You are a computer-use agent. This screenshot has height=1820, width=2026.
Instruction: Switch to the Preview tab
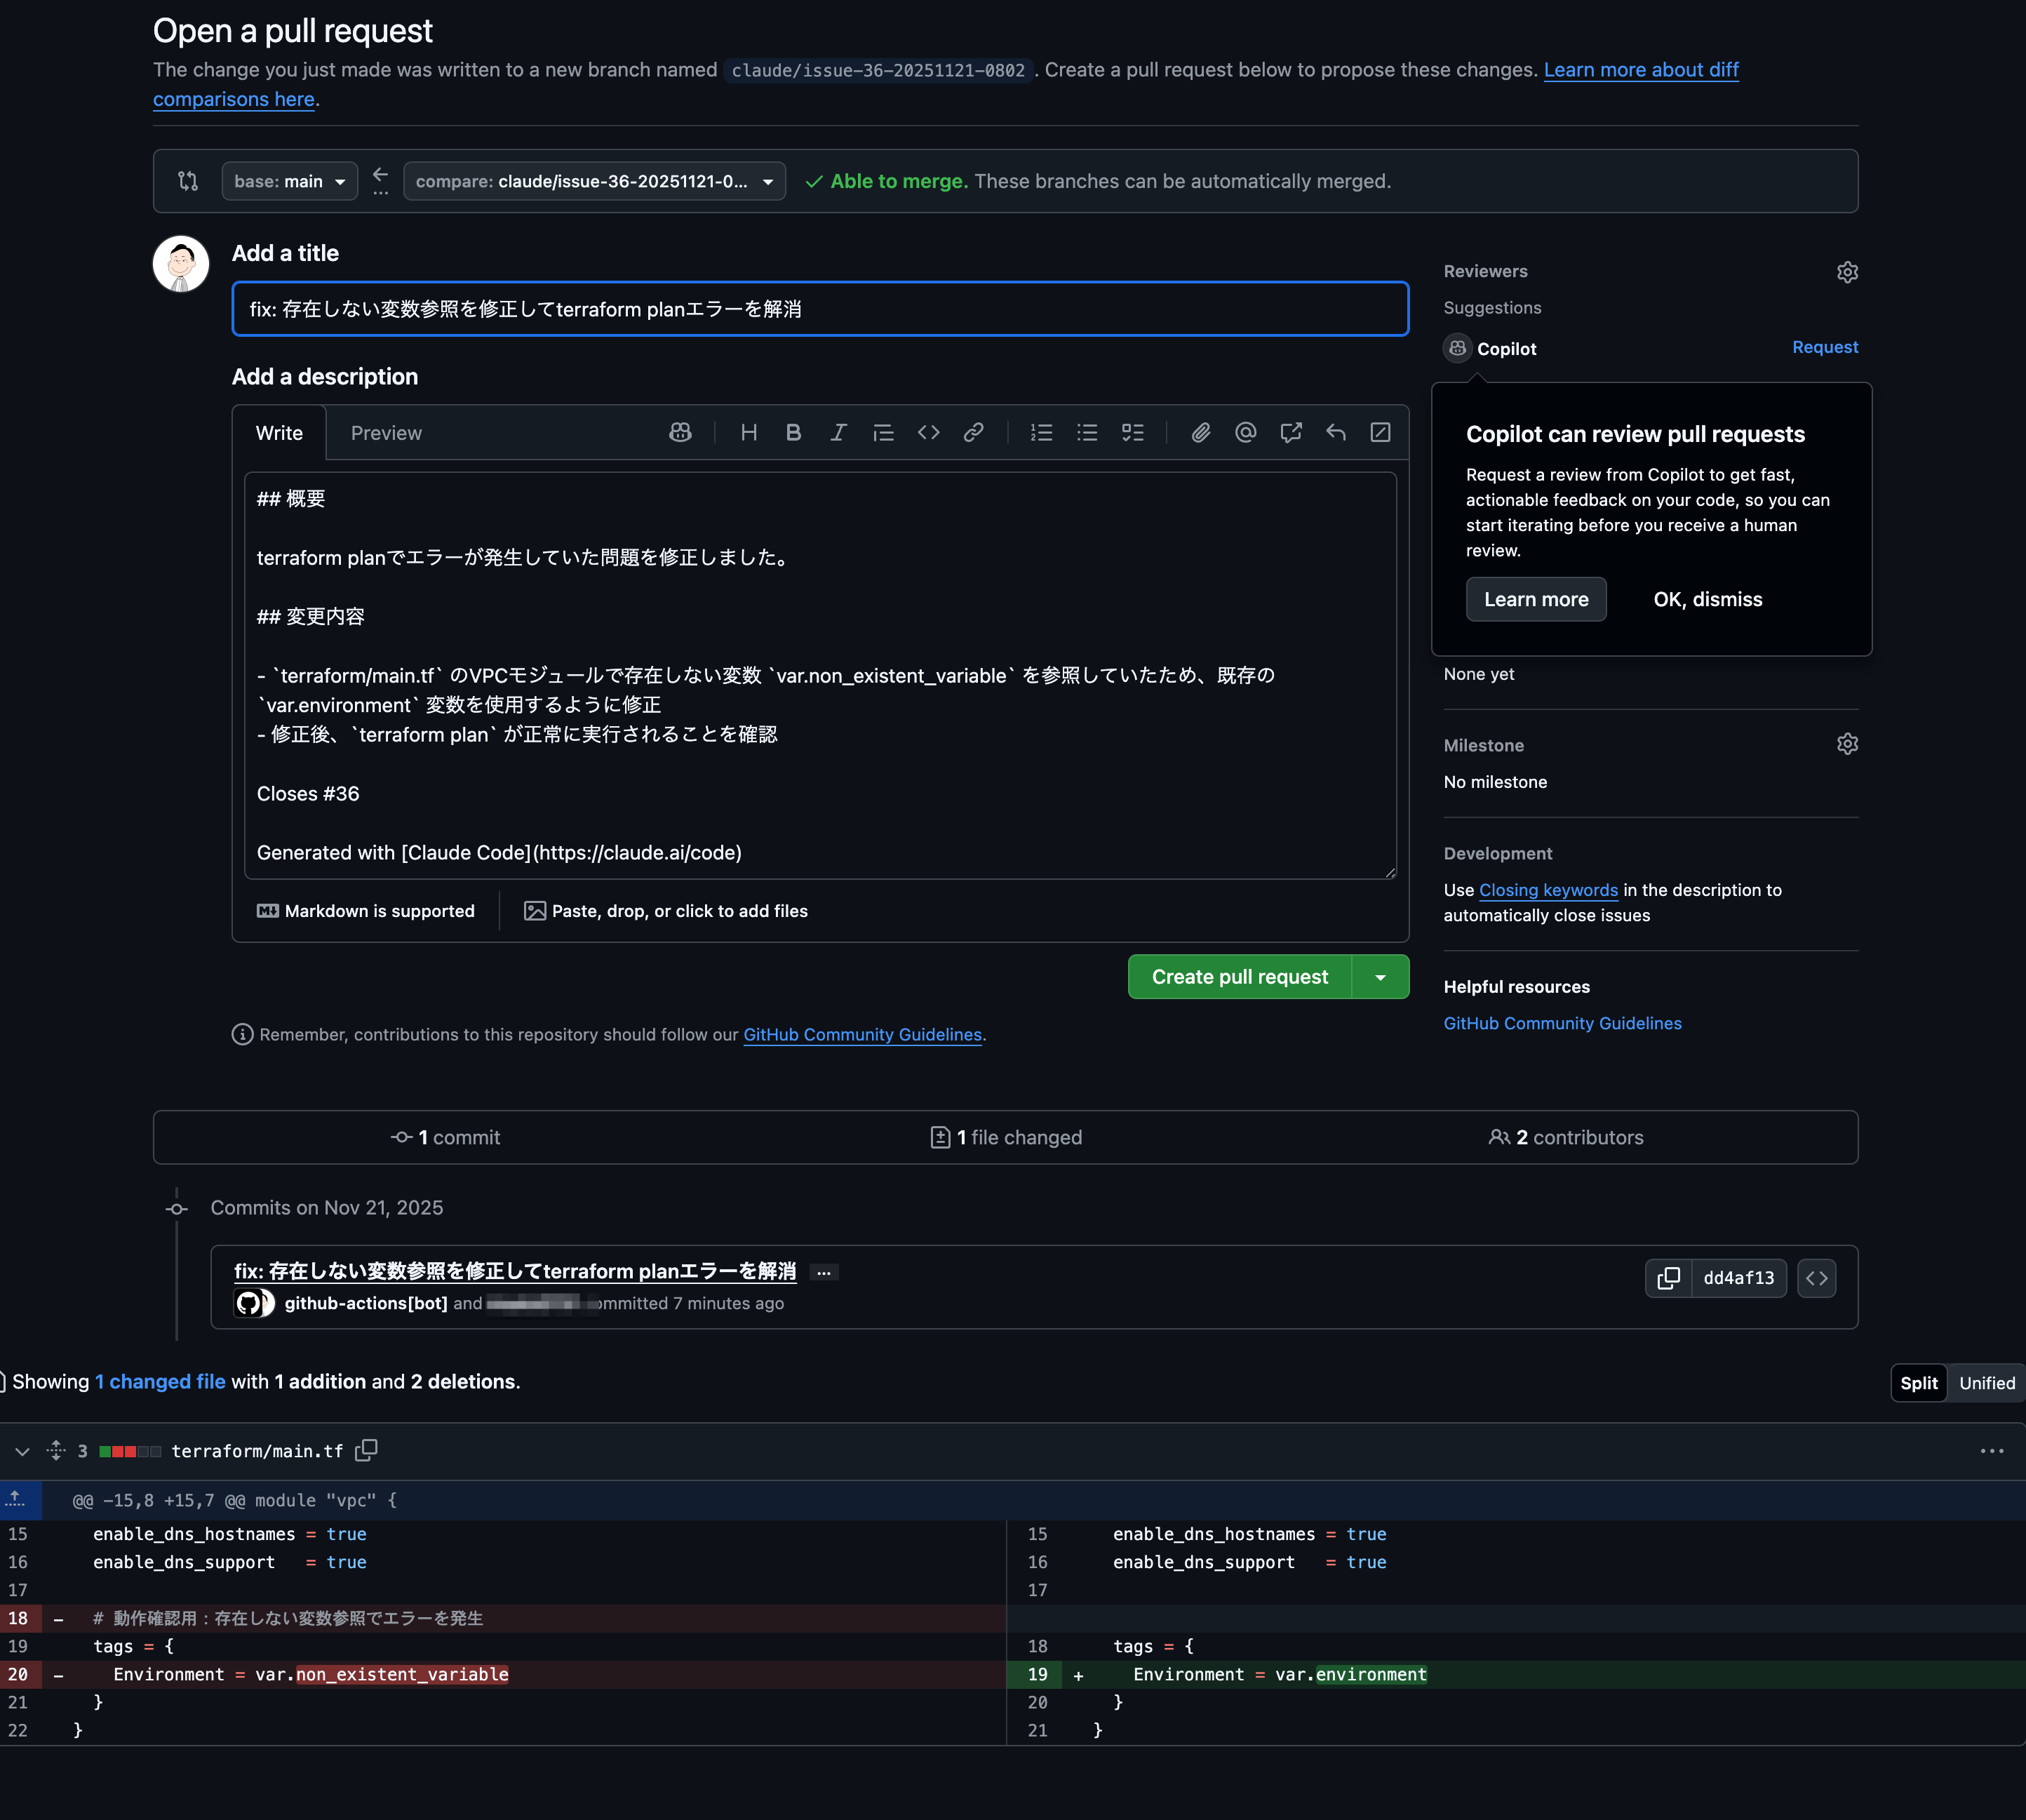pyautogui.click(x=386, y=433)
